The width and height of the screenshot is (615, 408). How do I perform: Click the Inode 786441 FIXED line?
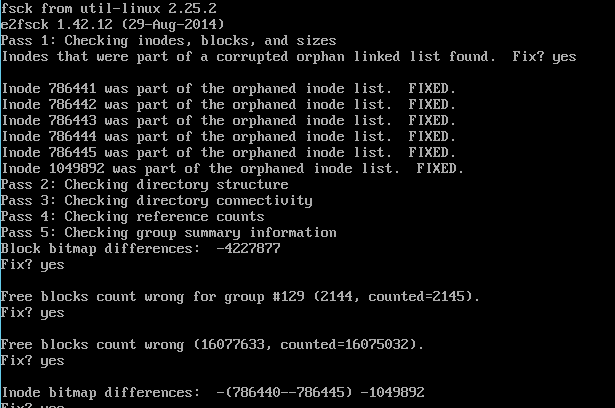pos(229,88)
